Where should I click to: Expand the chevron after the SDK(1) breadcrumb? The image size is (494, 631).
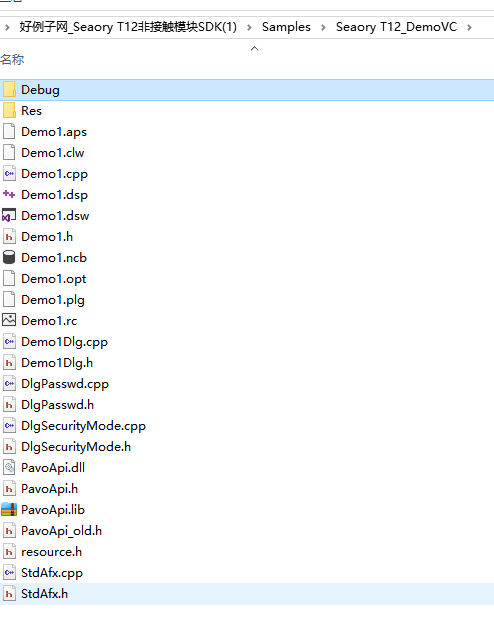tap(249, 27)
